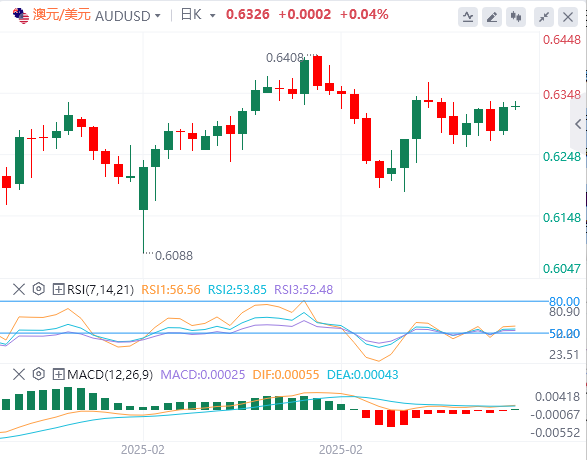
Task: Select the drawing pencil tool
Action: tap(492, 17)
